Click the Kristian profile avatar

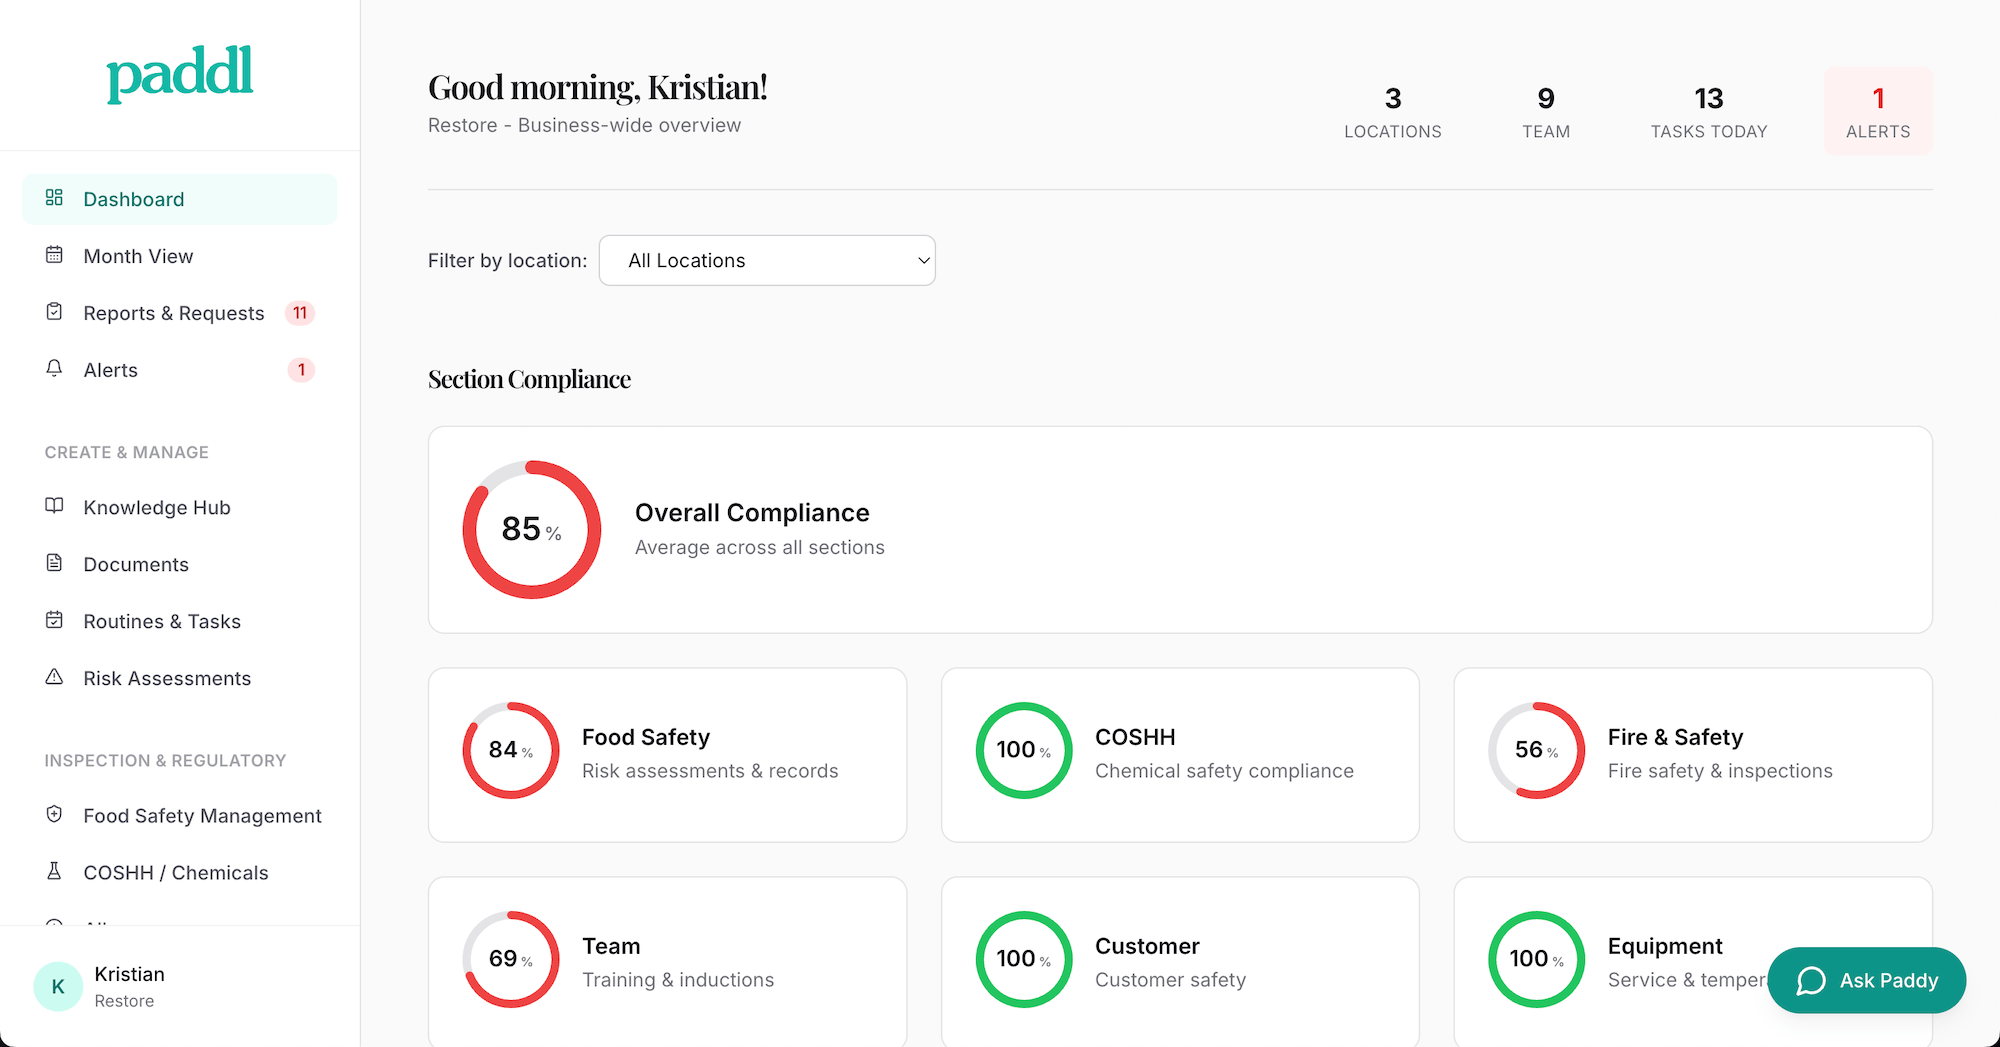tap(58, 986)
